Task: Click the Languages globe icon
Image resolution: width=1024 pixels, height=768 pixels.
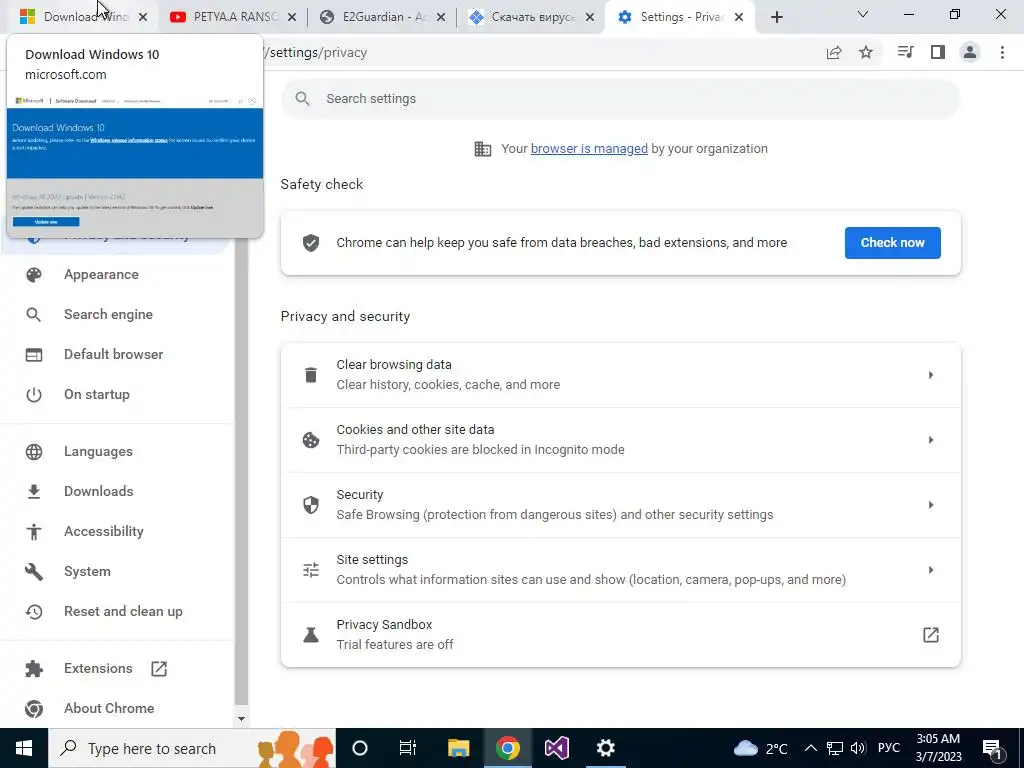Action: pos(34,452)
